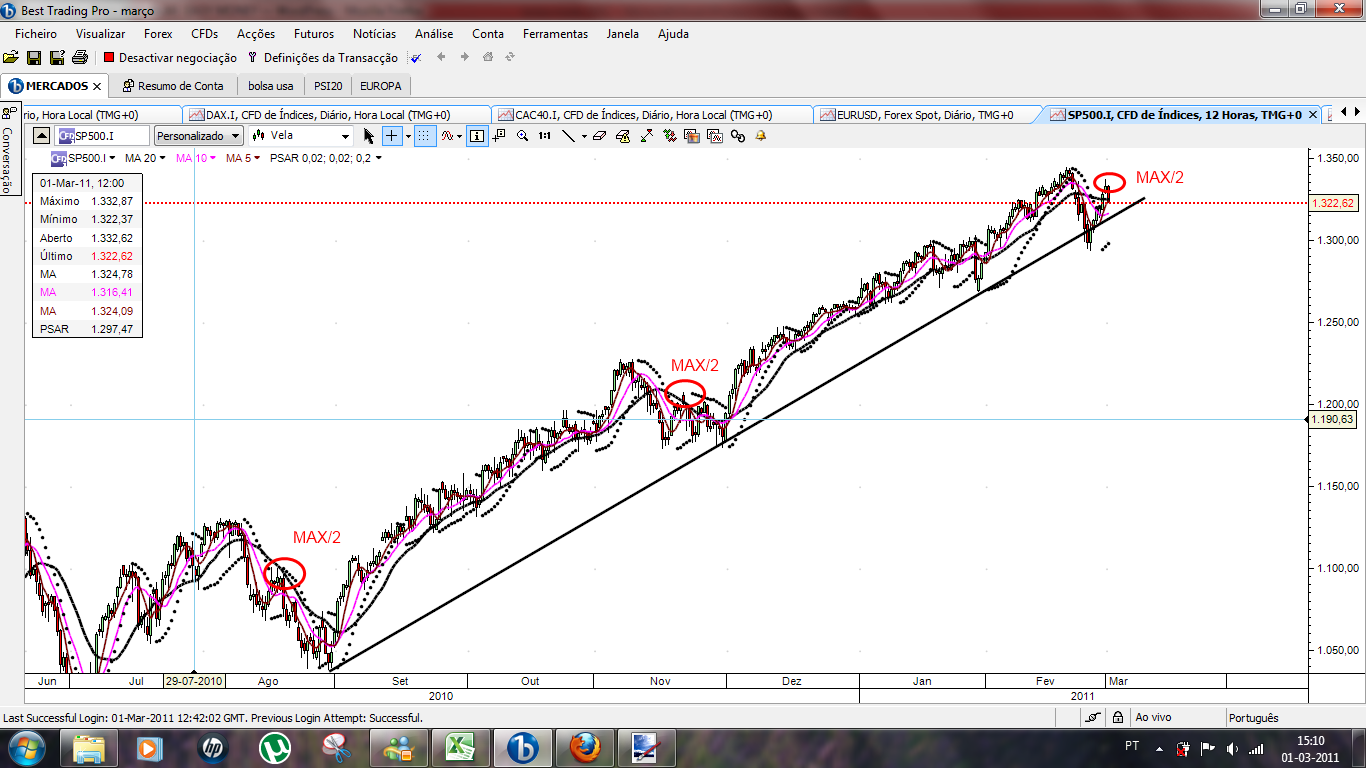The width and height of the screenshot is (1366, 768).
Task: Click the refresh arrows icon in top toolbar
Action: [x=511, y=58]
